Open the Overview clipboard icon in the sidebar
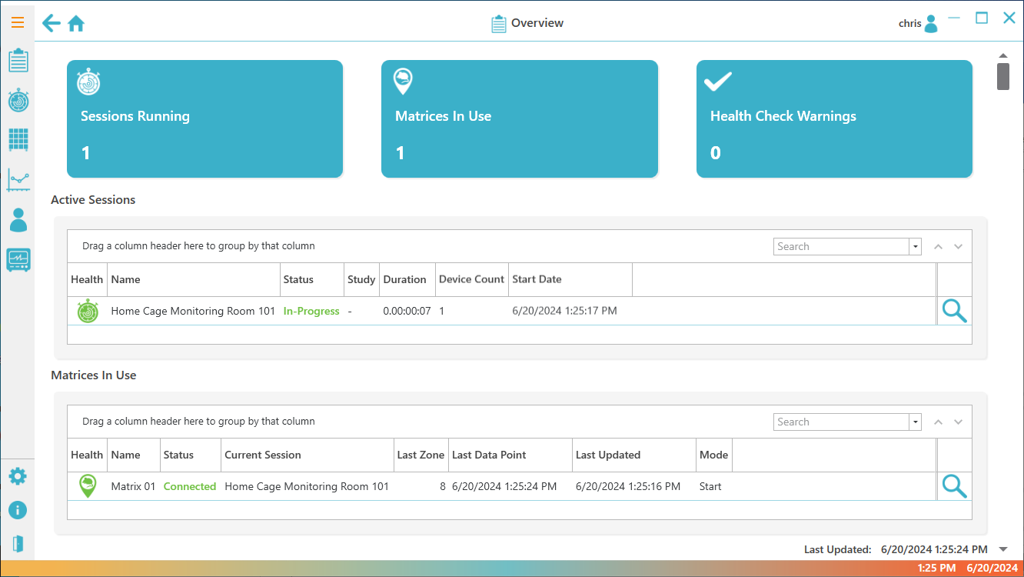The height and width of the screenshot is (577, 1024). pos(18,61)
